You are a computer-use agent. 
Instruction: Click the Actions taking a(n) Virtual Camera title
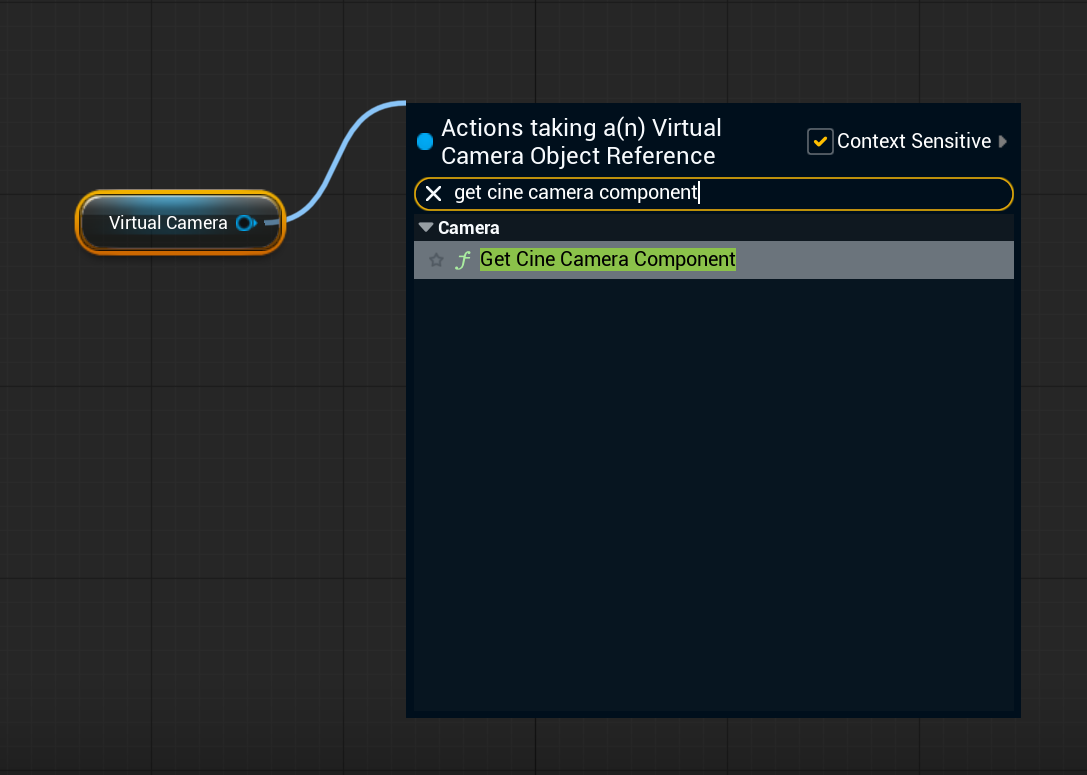581,141
